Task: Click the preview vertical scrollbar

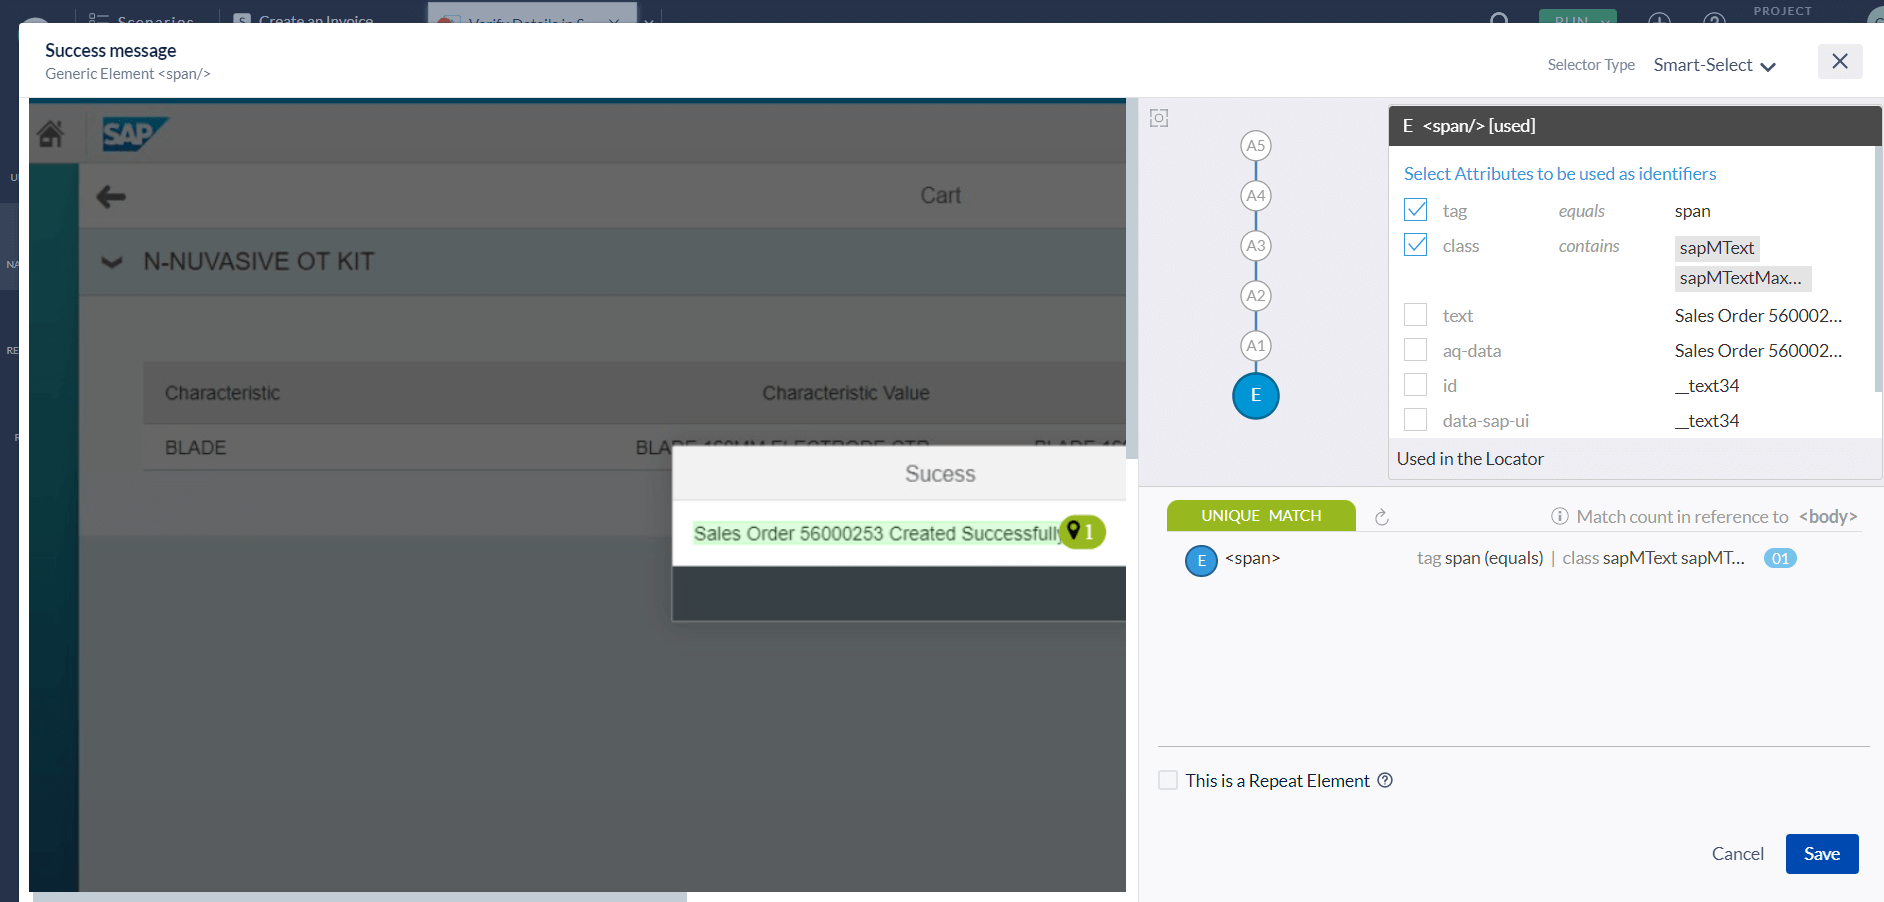Action: 1131,280
